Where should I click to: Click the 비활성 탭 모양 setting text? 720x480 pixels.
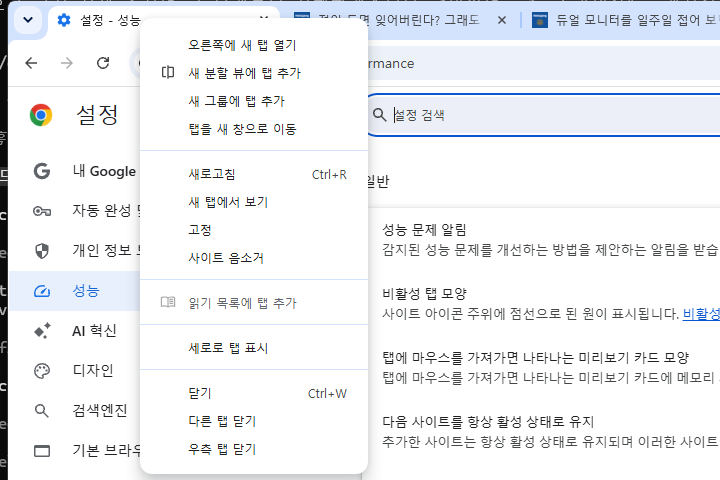424,294
